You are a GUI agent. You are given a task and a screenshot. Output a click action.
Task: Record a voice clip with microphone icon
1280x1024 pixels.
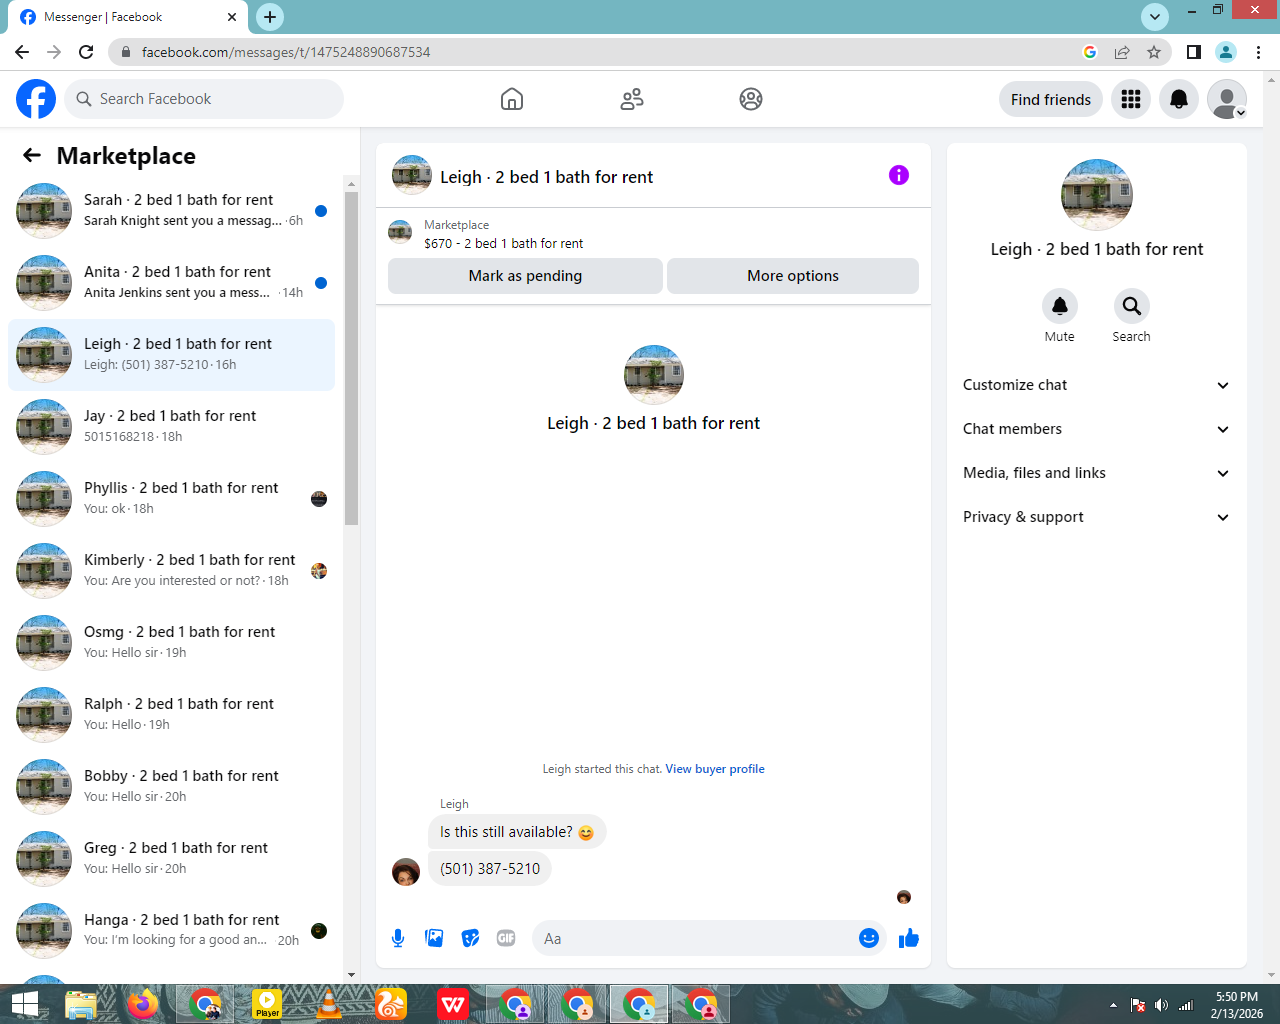tap(398, 938)
